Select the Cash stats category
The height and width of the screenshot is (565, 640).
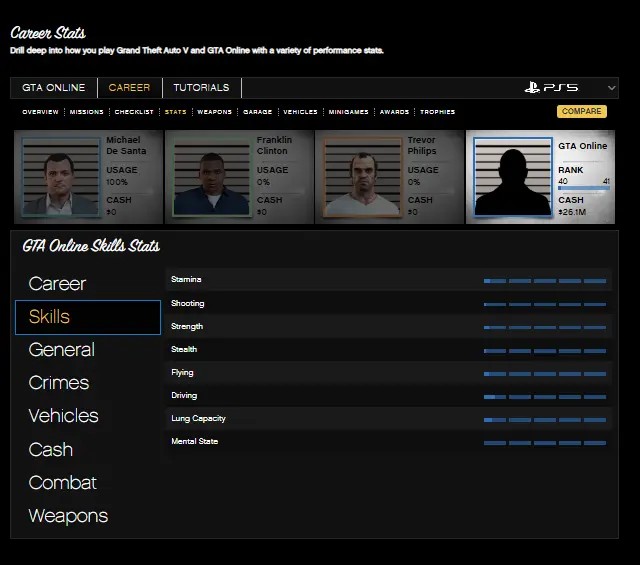click(x=51, y=450)
